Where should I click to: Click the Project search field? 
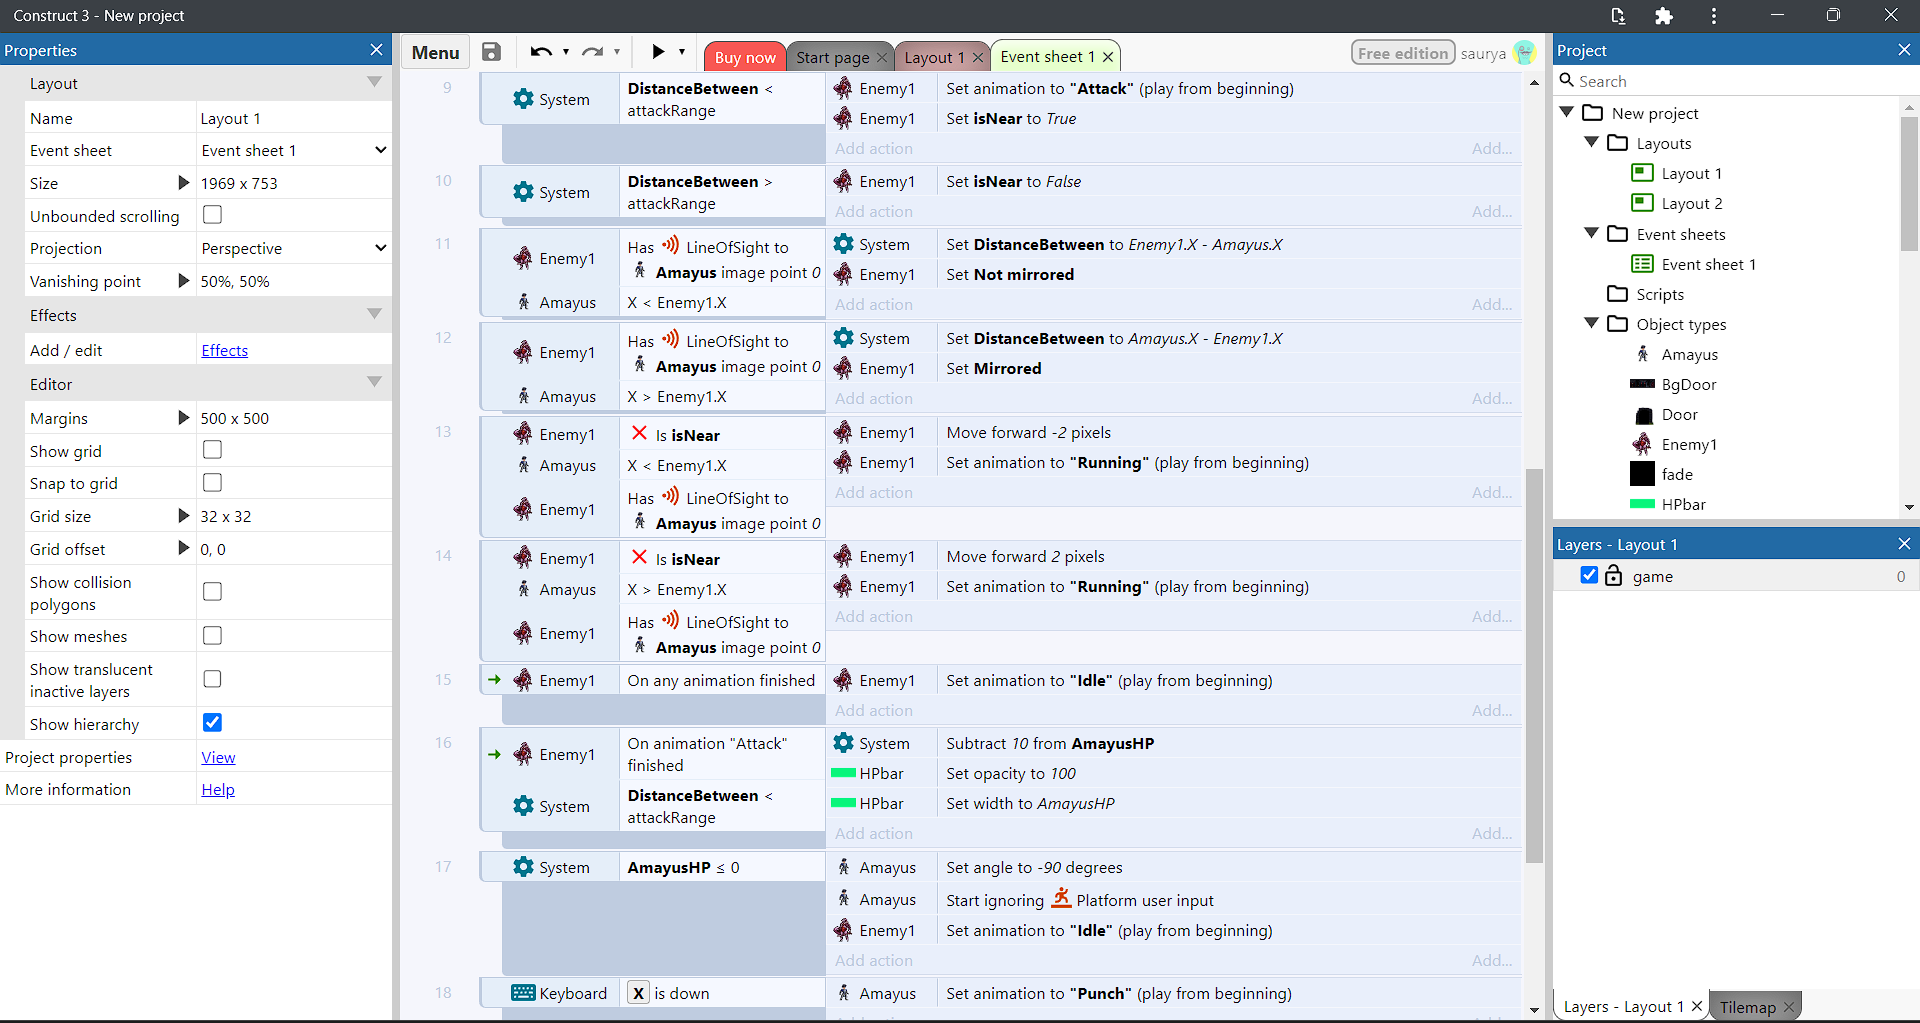[1735, 81]
